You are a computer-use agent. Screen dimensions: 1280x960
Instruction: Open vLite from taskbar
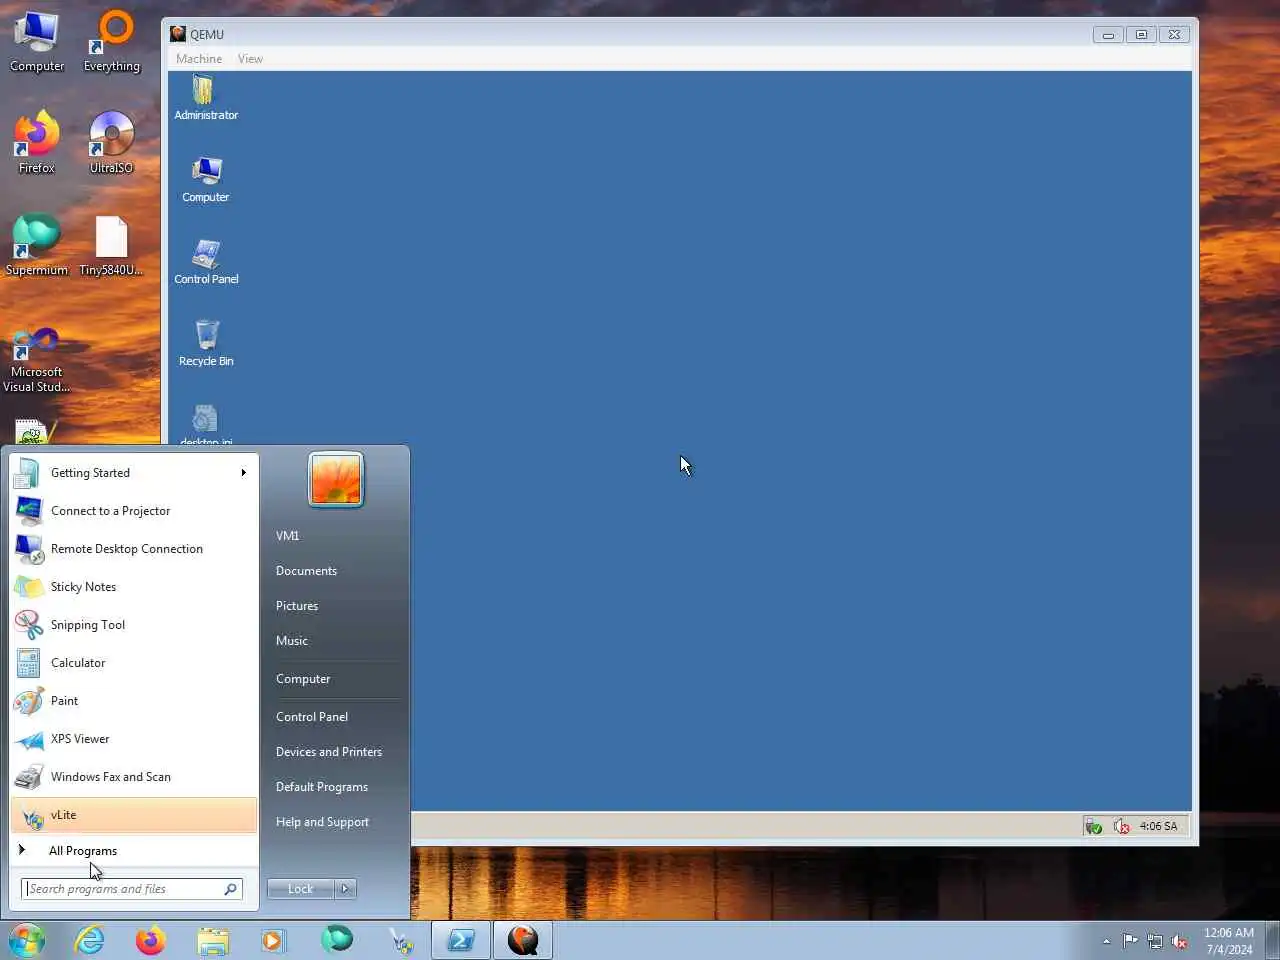(400, 940)
